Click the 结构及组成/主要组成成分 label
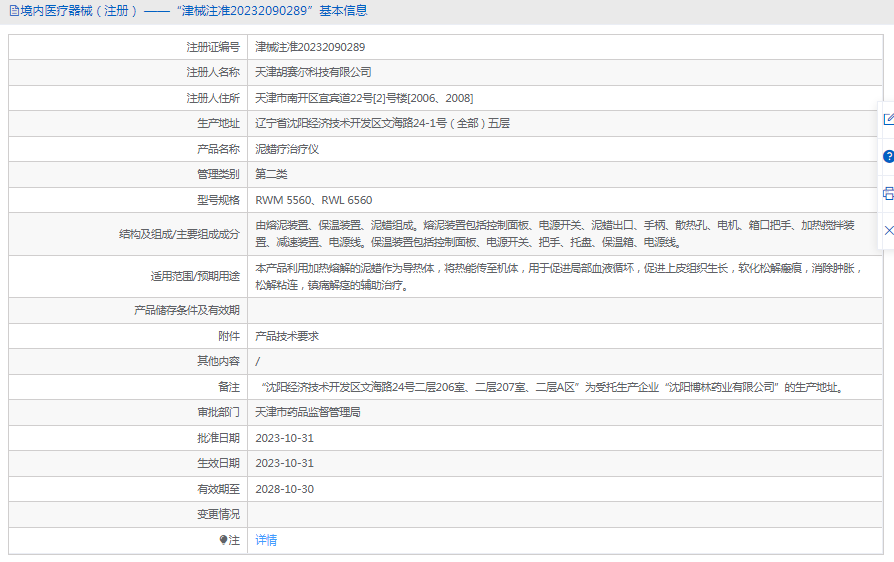Viewport: 894px width, 562px height. 180,234
